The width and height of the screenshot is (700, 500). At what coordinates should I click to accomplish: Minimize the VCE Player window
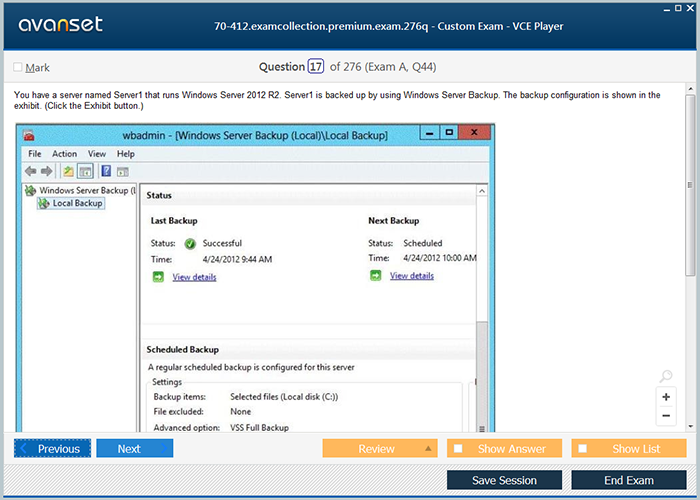pyautogui.click(x=667, y=9)
